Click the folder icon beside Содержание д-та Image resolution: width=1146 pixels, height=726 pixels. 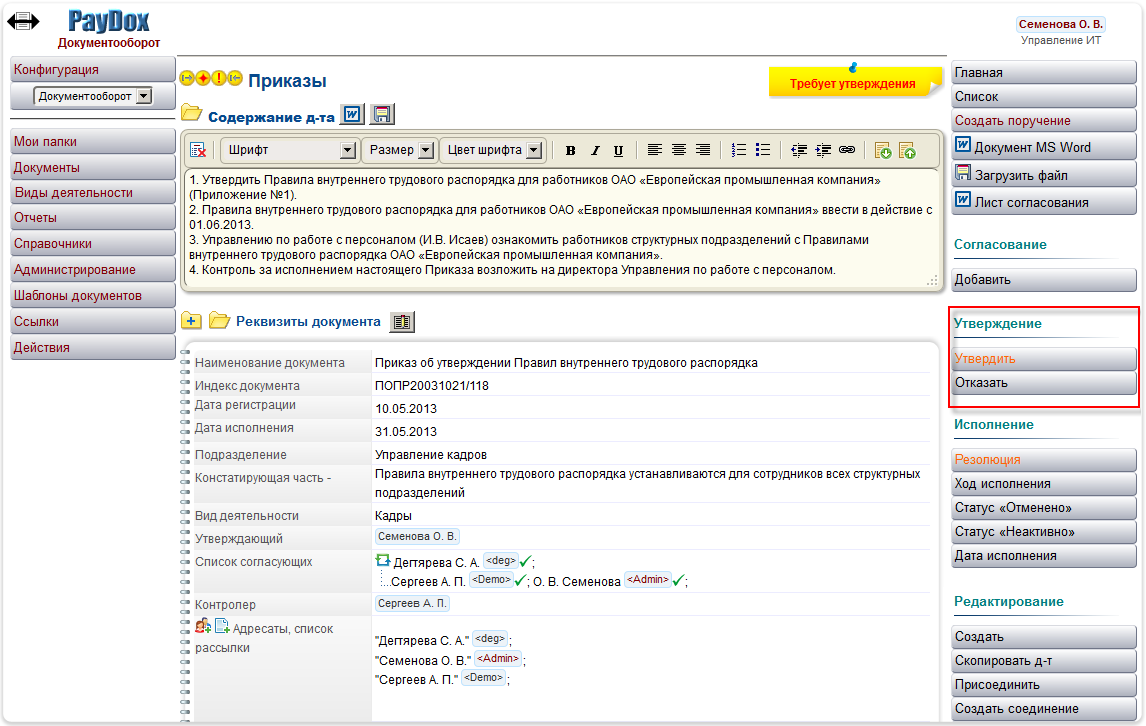tap(193, 114)
